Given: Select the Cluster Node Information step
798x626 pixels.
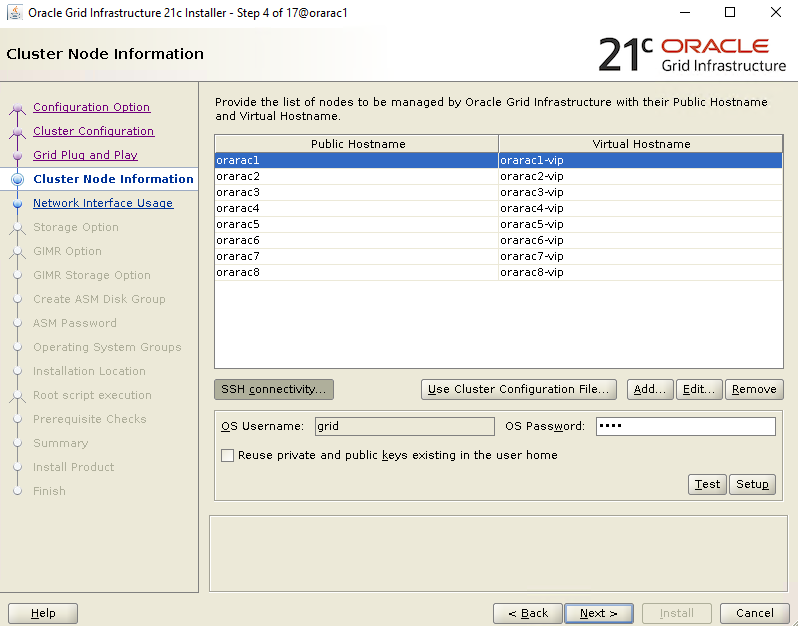Looking at the screenshot, I should 113,179.
